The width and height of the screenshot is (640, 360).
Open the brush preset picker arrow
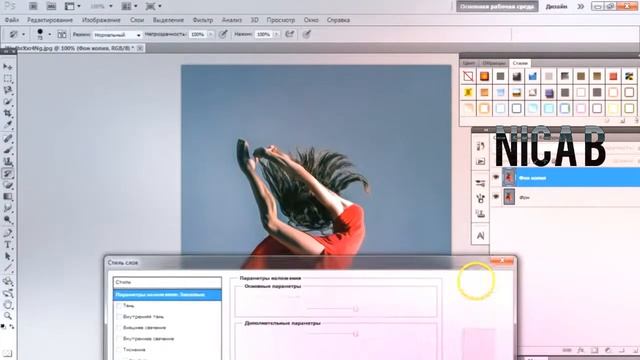[49, 35]
